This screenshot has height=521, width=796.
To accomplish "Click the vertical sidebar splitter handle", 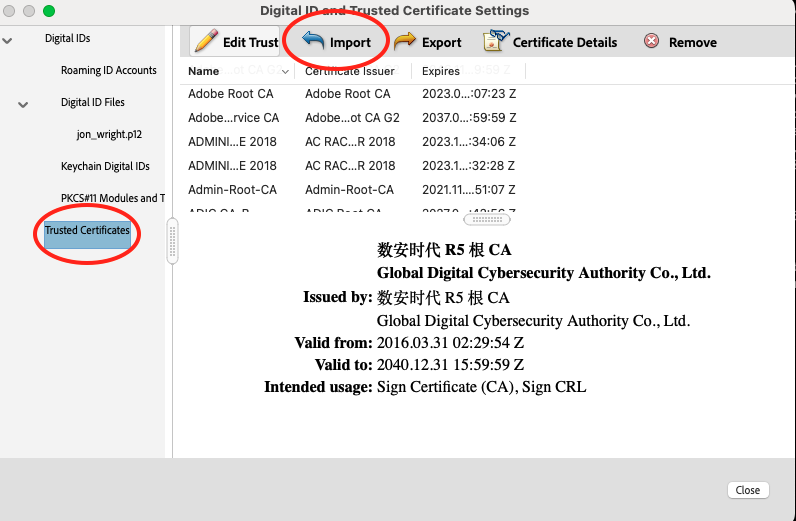I will [x=173, y=241].
